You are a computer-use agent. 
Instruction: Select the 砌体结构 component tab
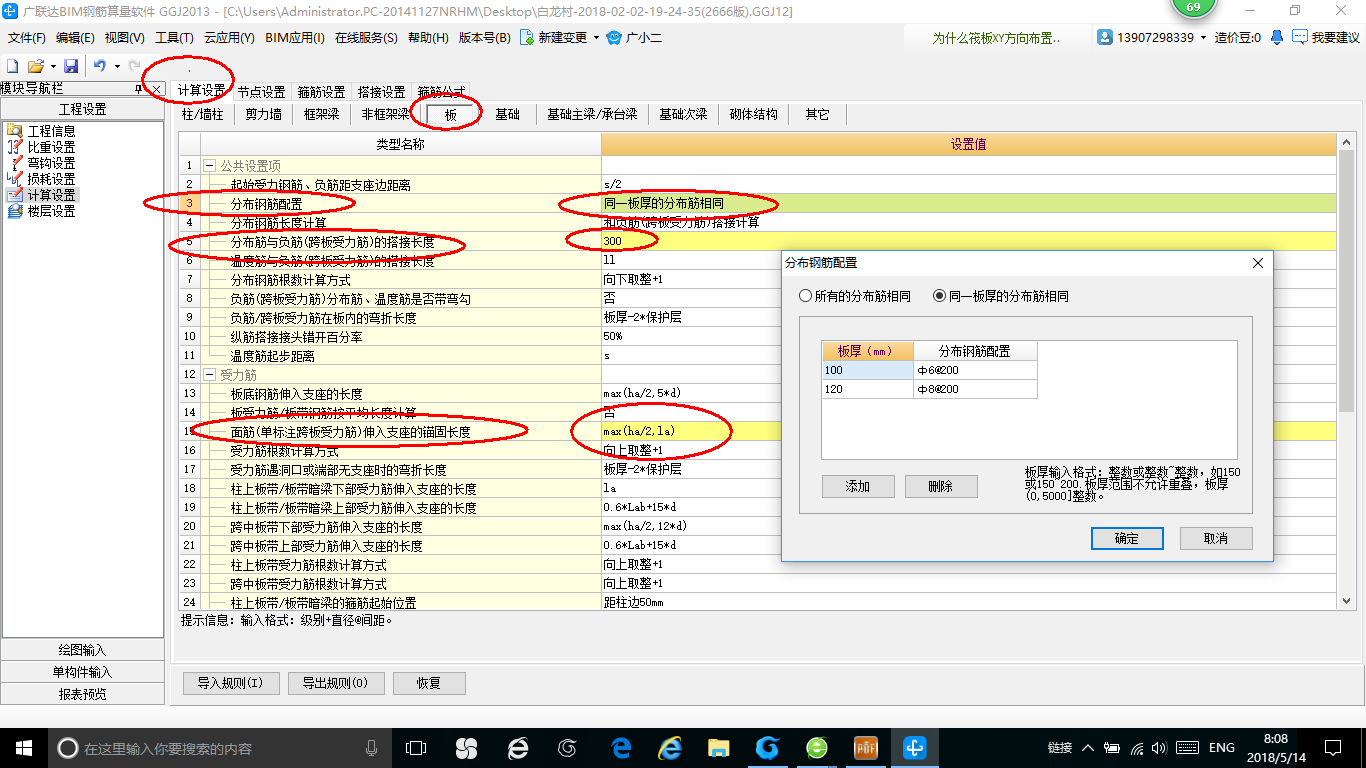[753, 114]
